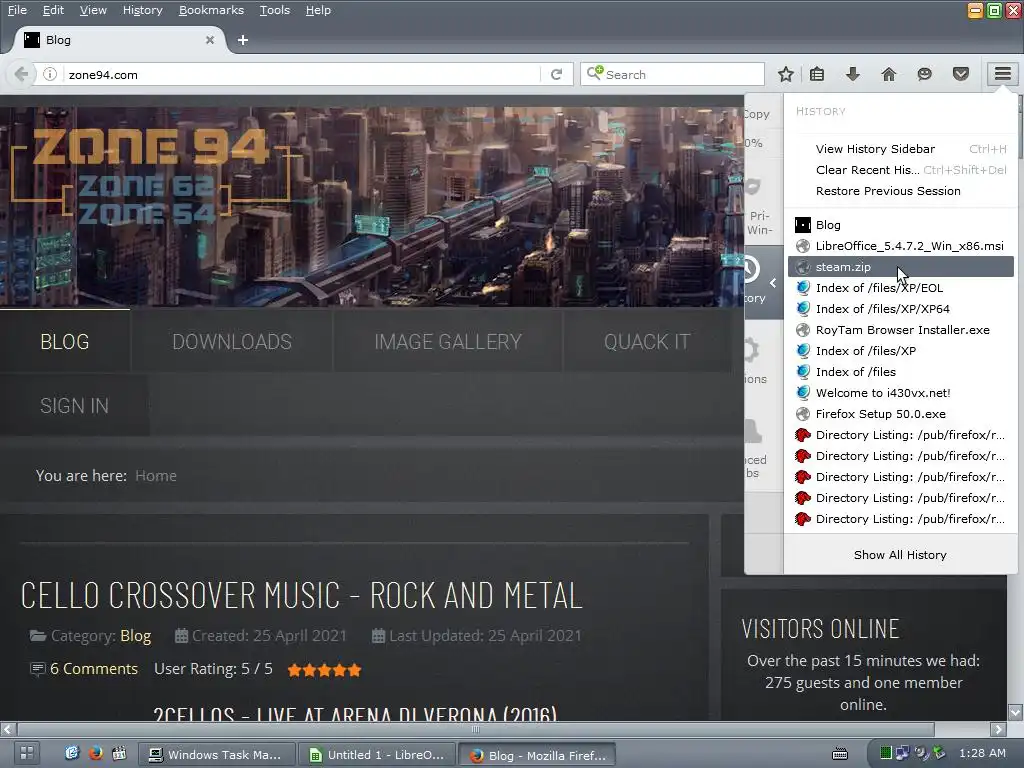This screenshot has height=768, width=1024.
Task: Click SIGN IN navigation item
Action: (x=74, y=405)
